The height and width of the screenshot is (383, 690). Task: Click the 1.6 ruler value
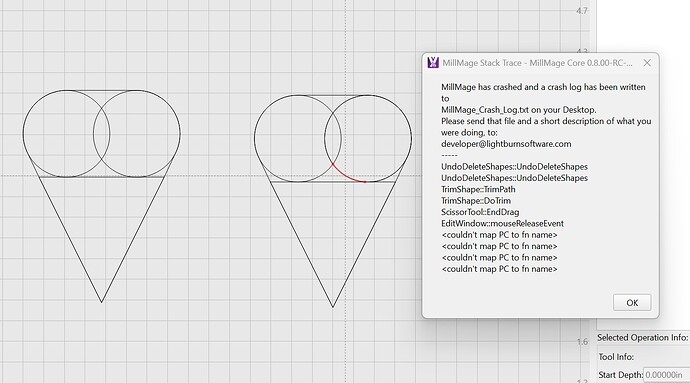(582, 342)
